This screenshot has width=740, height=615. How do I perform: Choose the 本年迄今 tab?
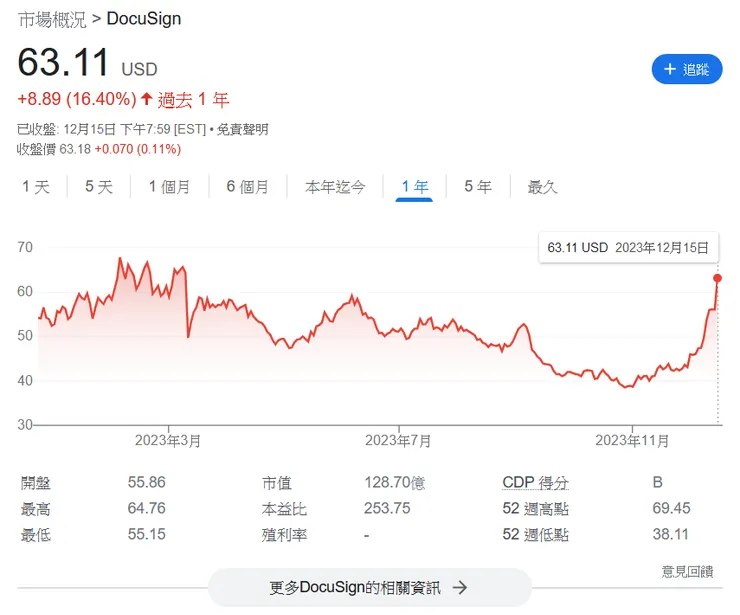(x=335, y=187)
